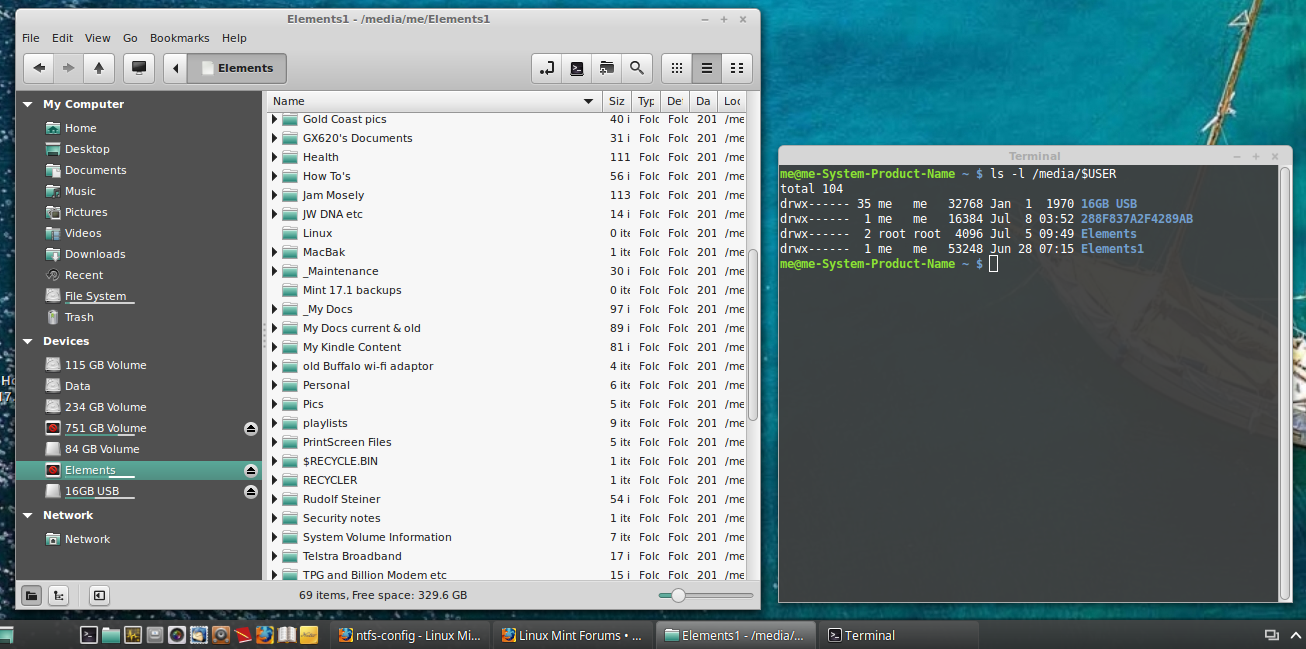Screen dimensions: 1306x649
Task: Eject the 751 GB Volume
Action: (251, 428)
